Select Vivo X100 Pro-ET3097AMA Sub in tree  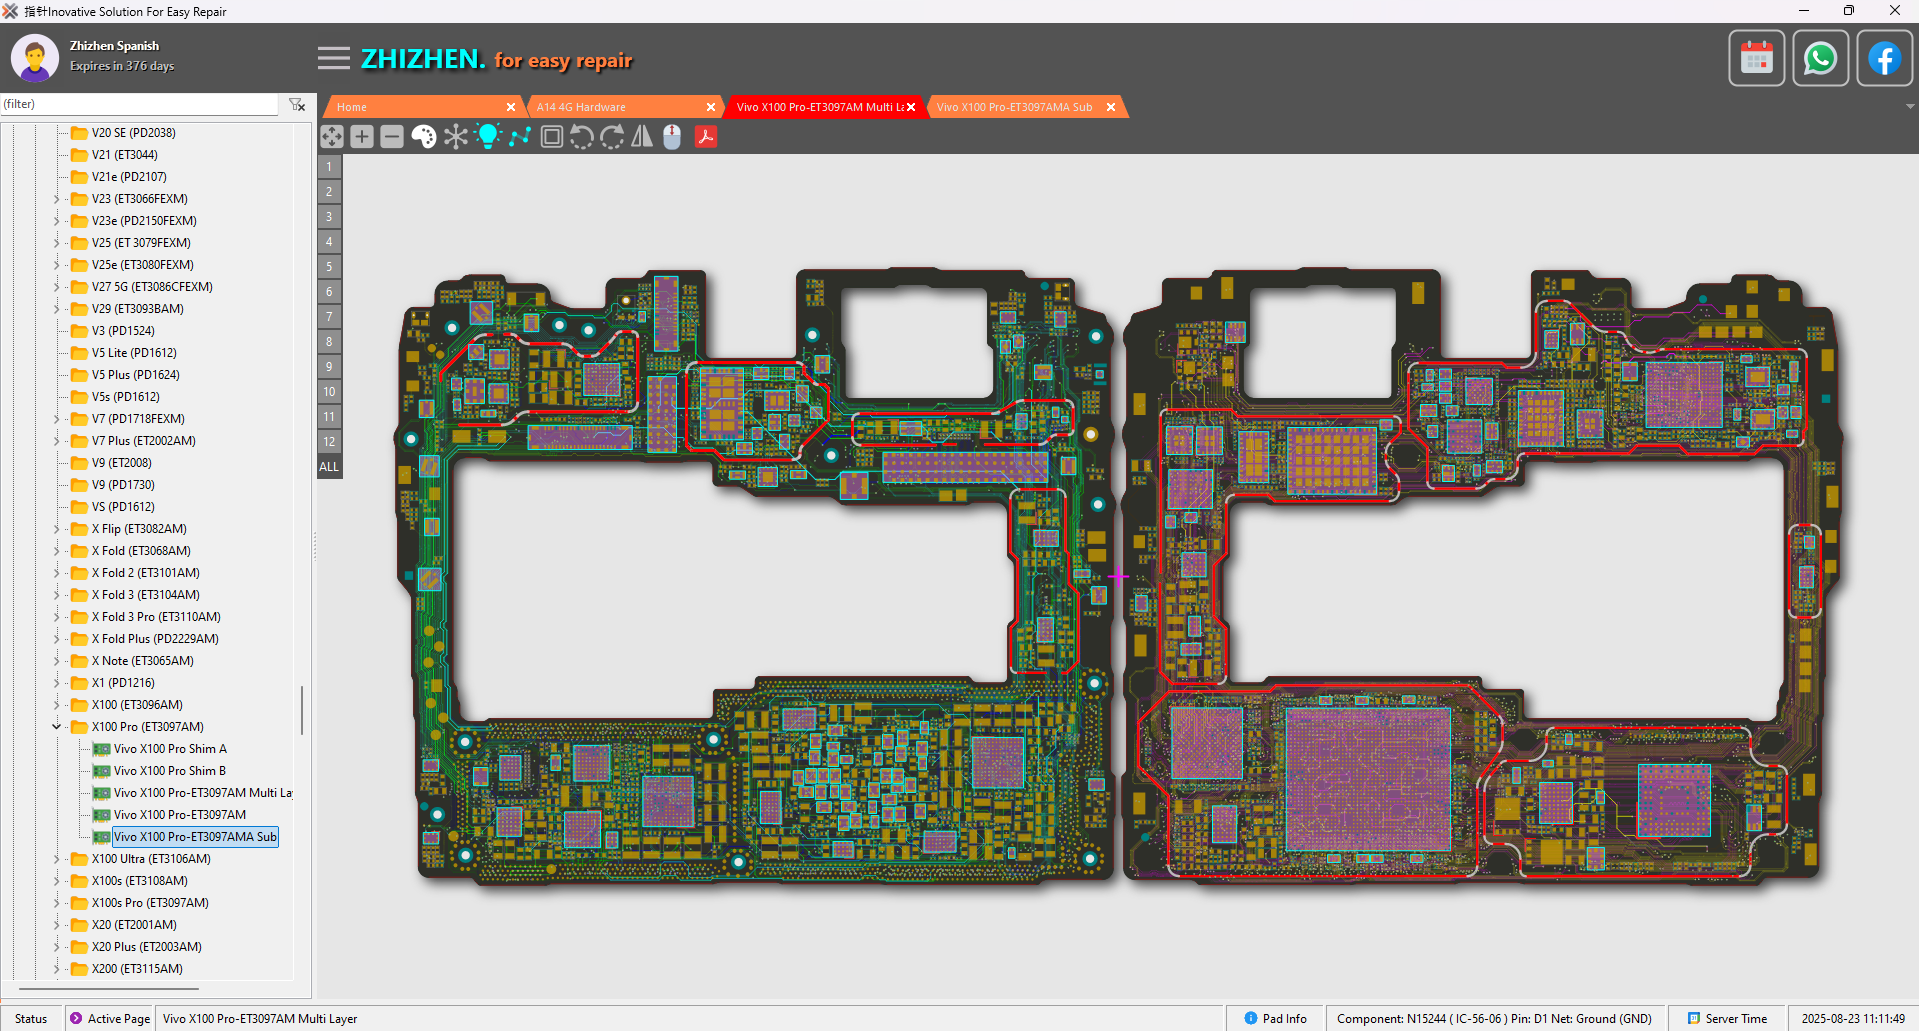[195, 837]
